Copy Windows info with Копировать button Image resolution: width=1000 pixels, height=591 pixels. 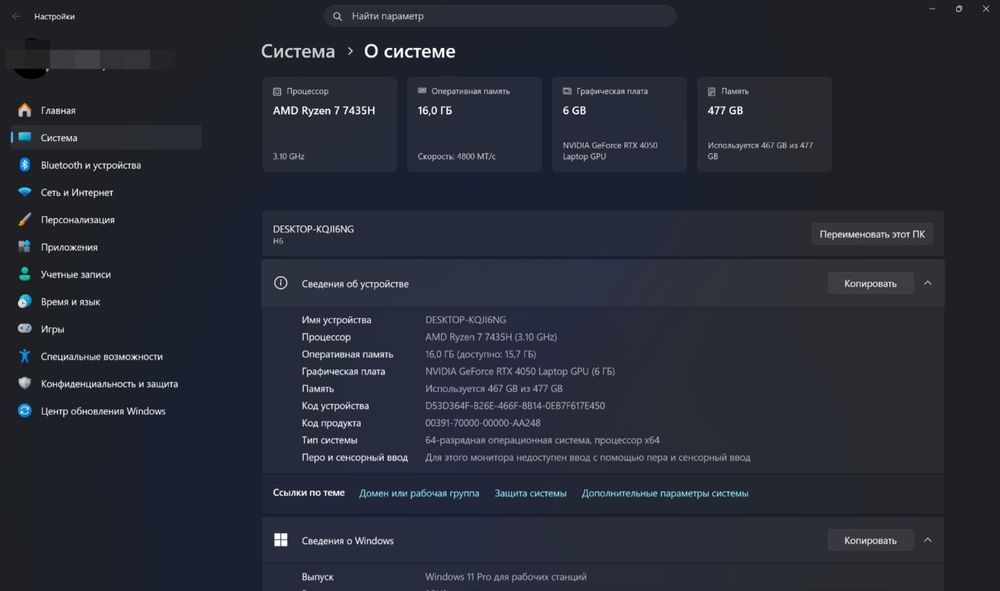(870, 540)
